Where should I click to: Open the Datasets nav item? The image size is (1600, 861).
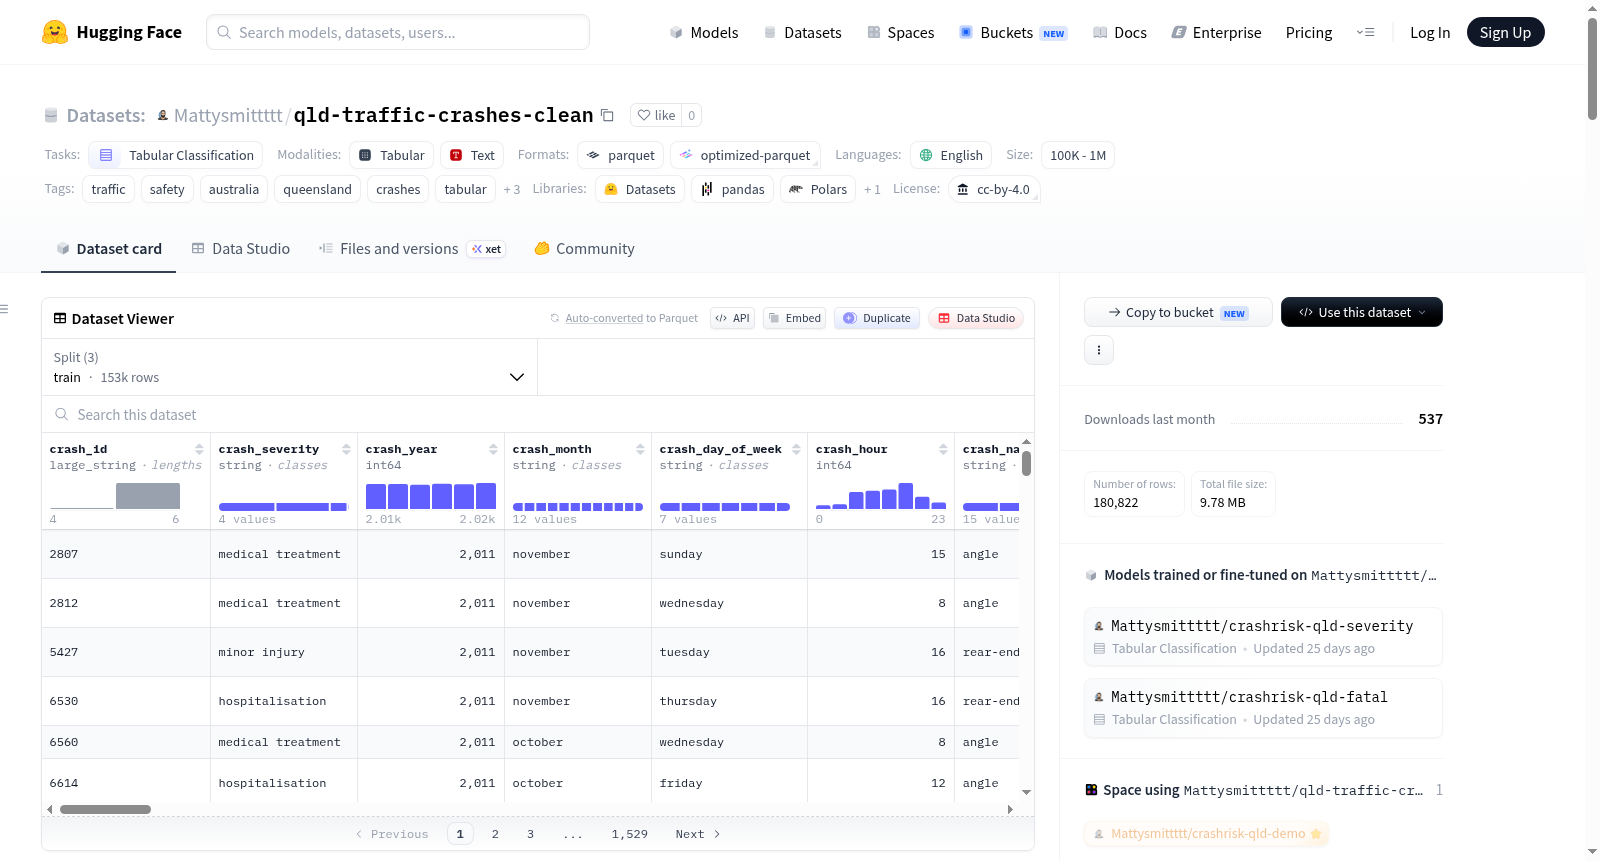(802, 32)
